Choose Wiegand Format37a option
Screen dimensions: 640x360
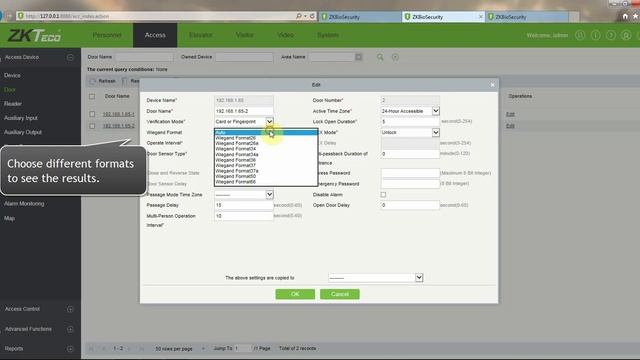point(266,171)
